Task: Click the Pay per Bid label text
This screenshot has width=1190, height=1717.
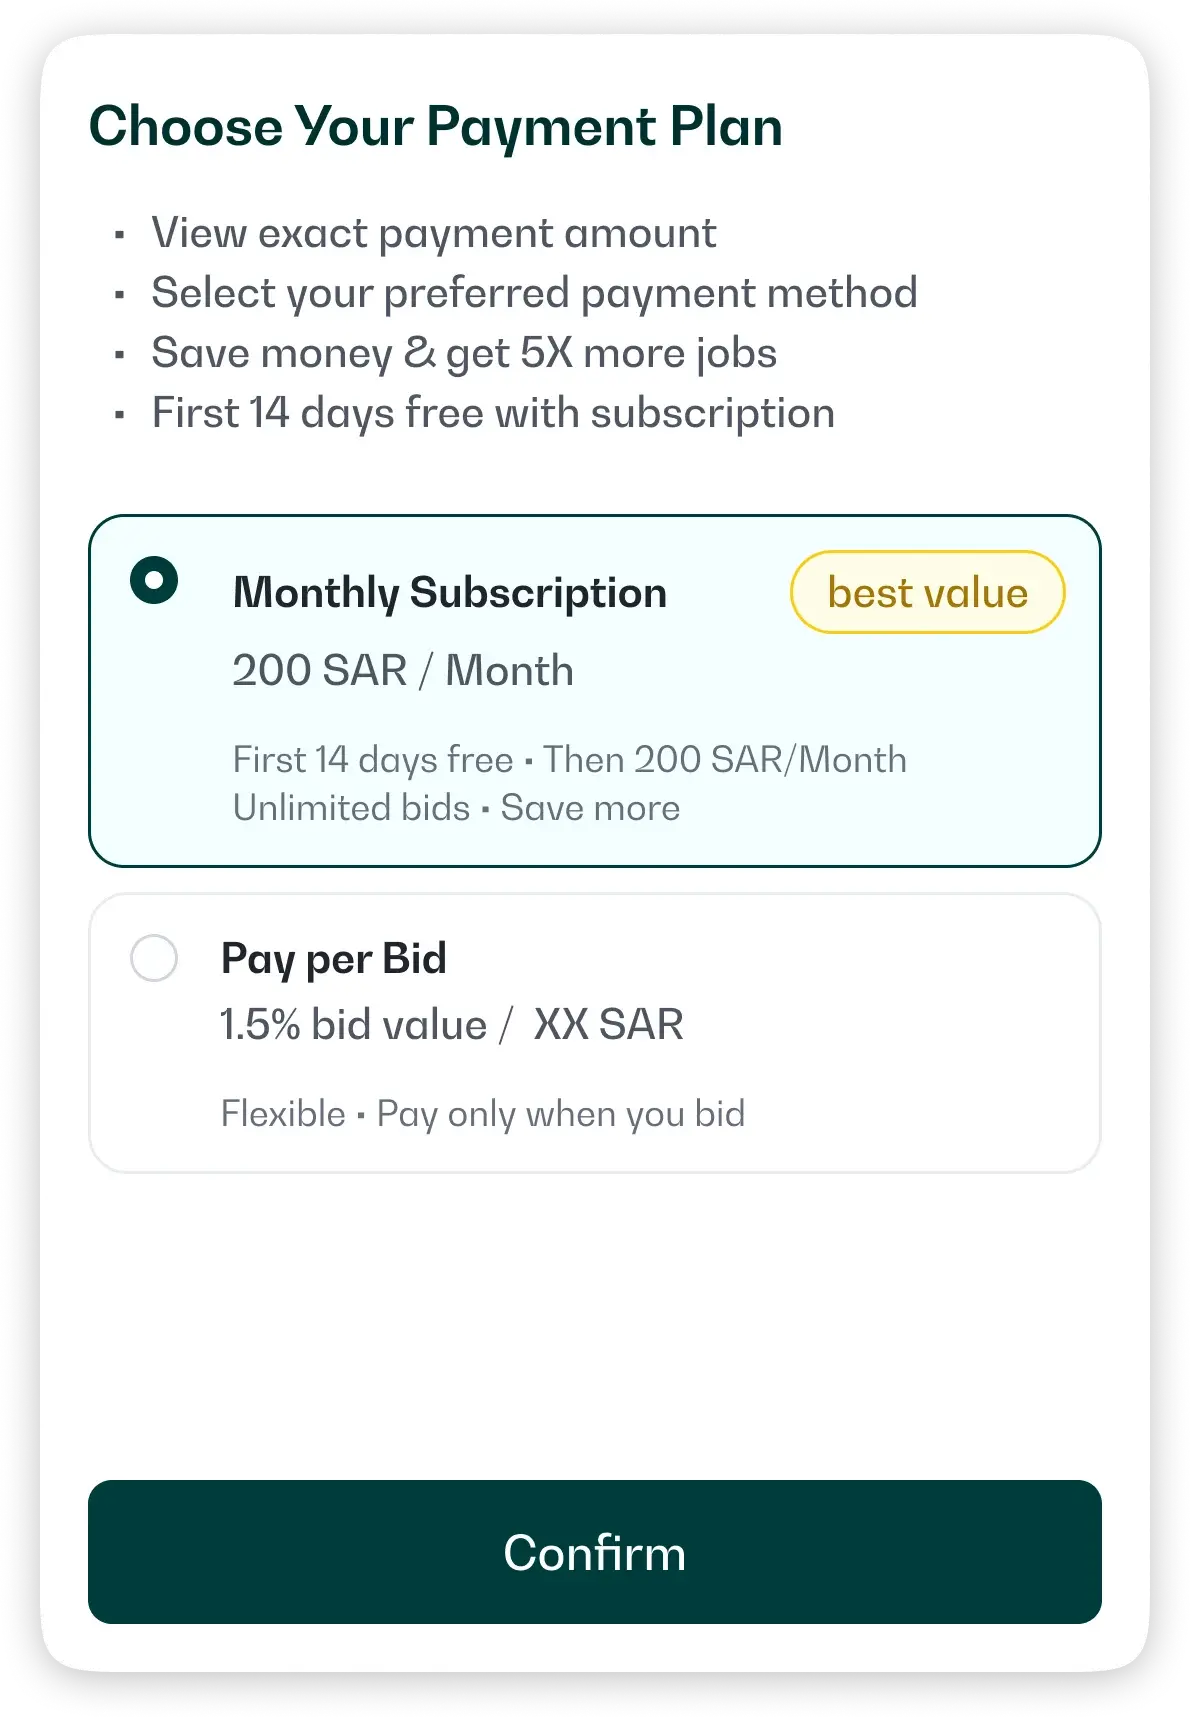Action: (334, 958)
